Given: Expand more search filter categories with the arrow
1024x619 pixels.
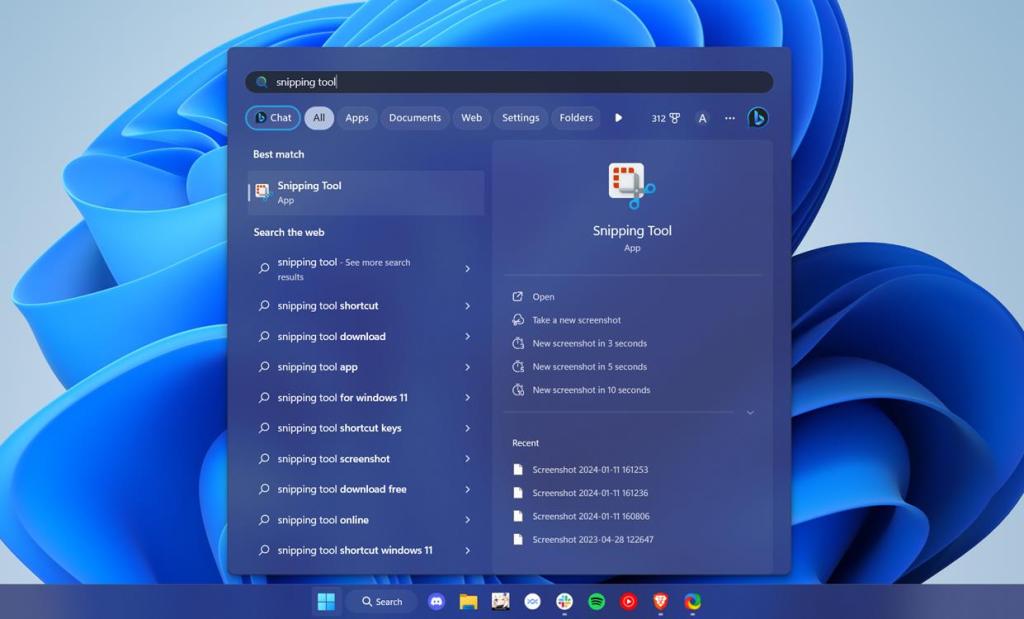Looking at the screenshot, I should pos(619,118).
